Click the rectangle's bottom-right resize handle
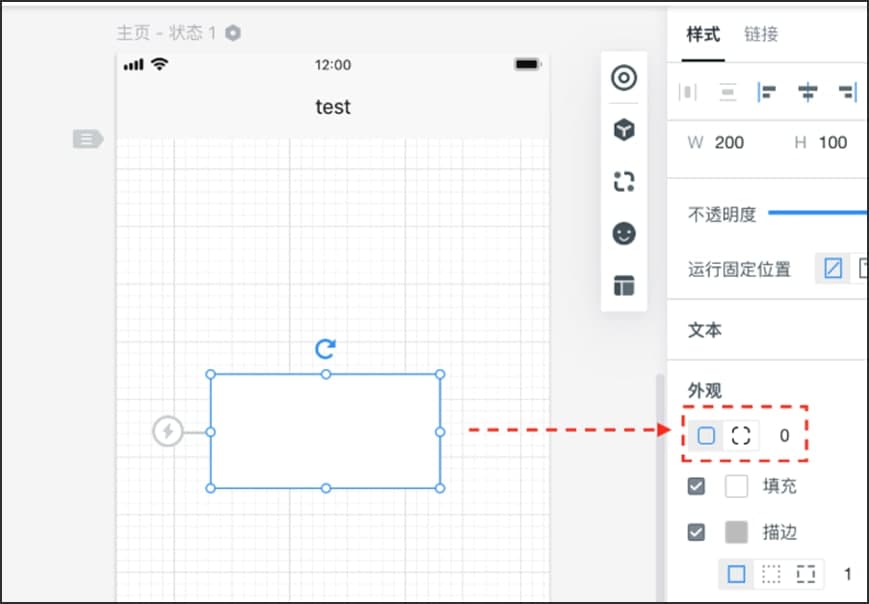The height and width of the screenshot is (604, 869). tap(440, 488)
